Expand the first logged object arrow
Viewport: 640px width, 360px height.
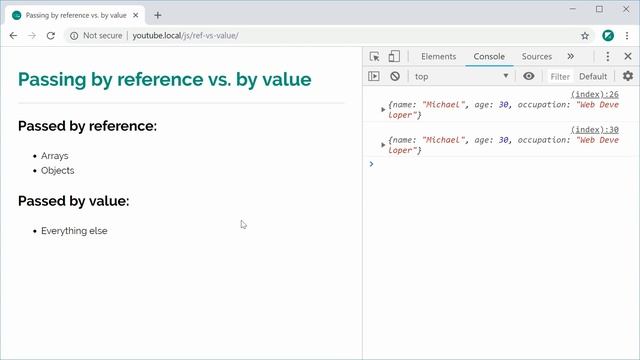383,109
